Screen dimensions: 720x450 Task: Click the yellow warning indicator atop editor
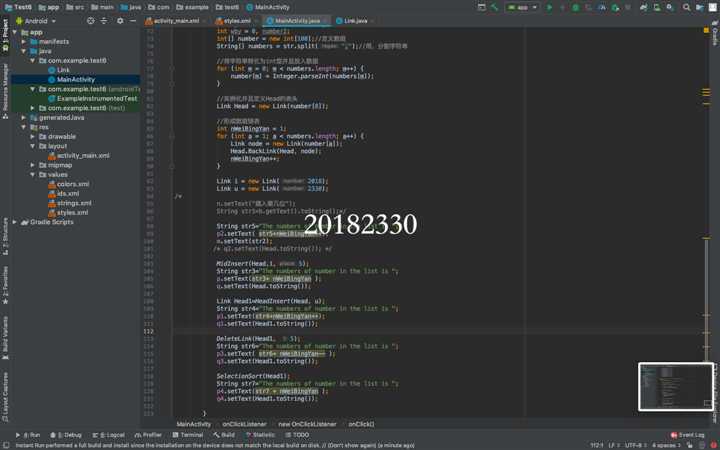click(706, 30)
